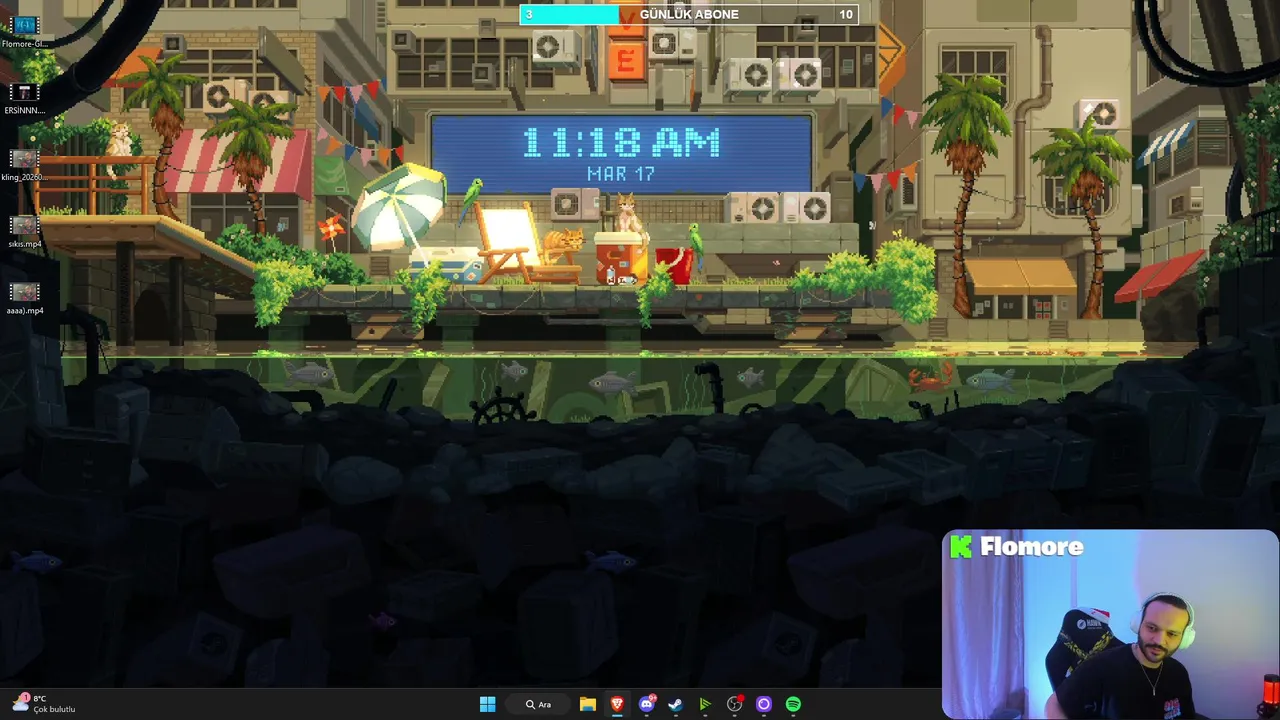Click the Flomore channel name label
1280x720 pixels.
coord(1031,546)
